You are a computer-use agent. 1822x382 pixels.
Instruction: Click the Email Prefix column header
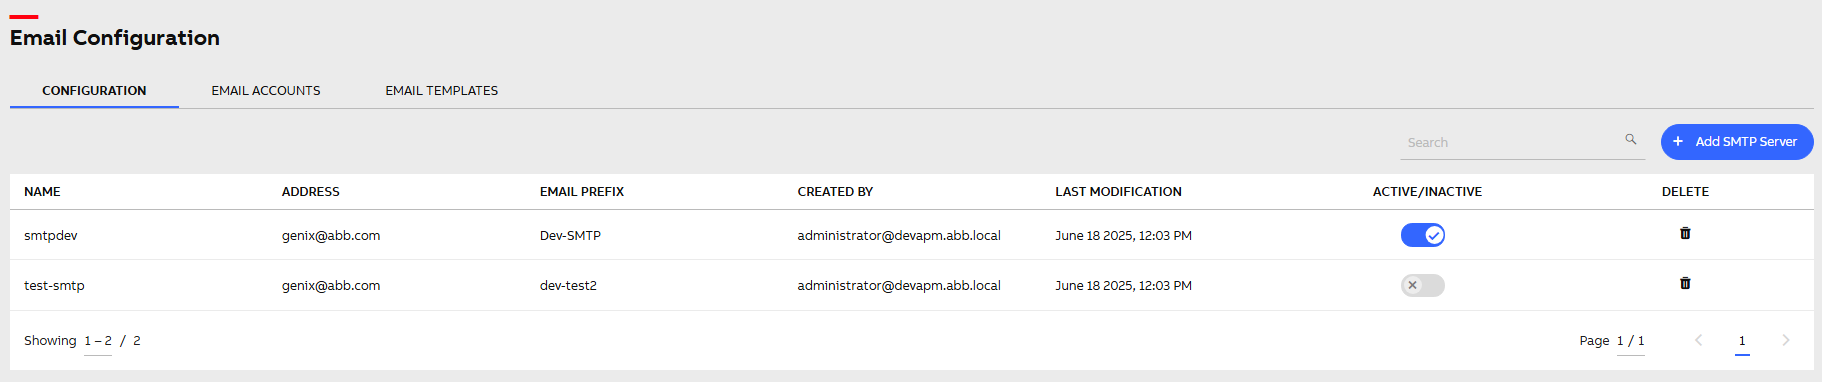[582, 191]
